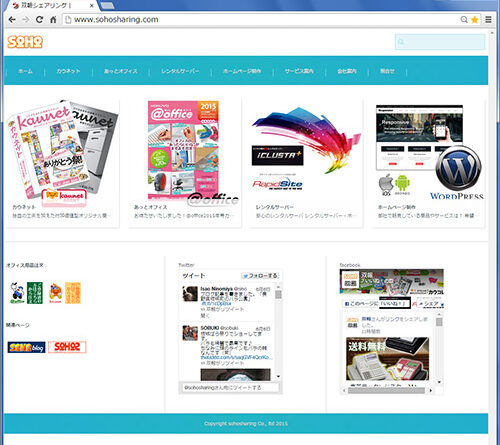This screenshot has width=500, height=445.
Task: Open the SOHO blog banner
Action: 26,347
